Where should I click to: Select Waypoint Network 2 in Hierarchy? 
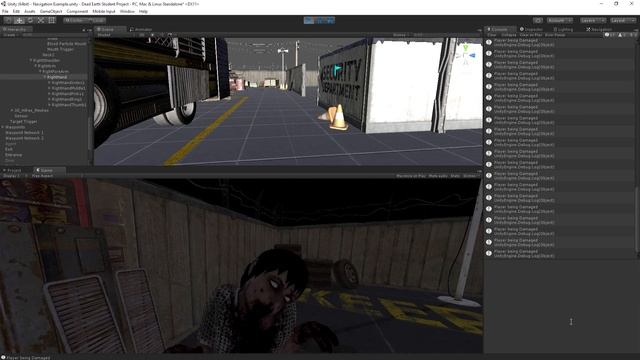click(24, 138)
